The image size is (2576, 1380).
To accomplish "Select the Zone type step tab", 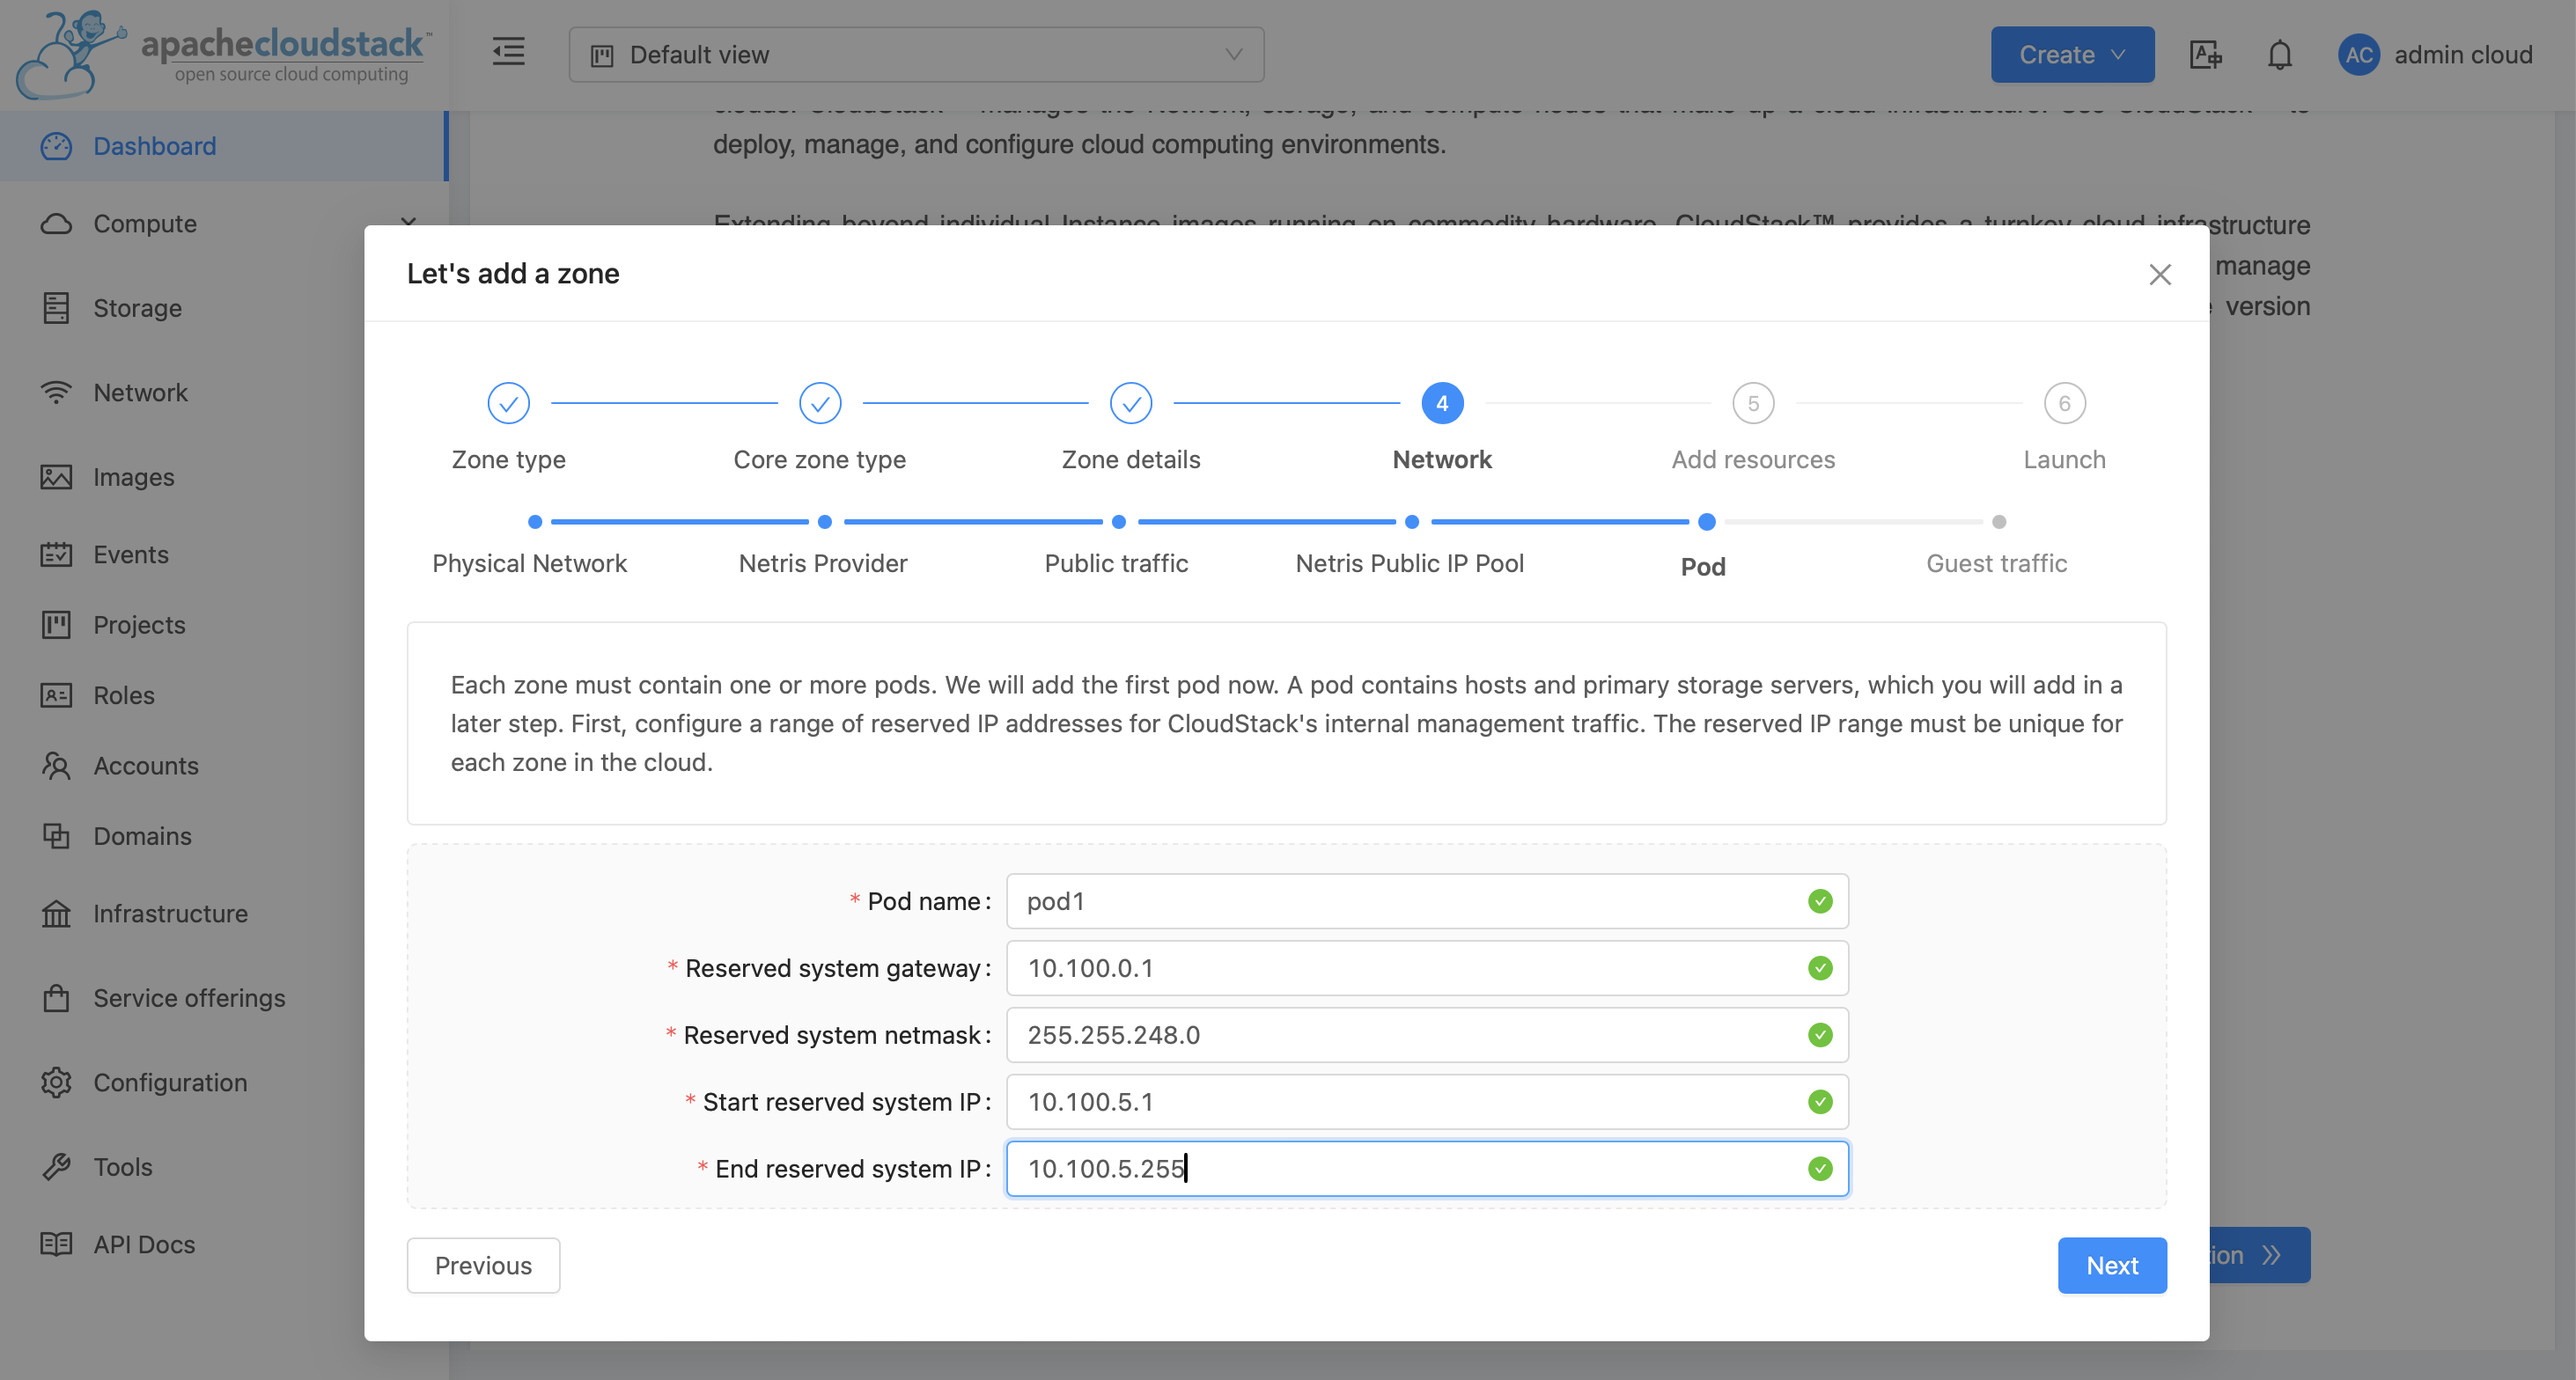I will coord(508,404).
